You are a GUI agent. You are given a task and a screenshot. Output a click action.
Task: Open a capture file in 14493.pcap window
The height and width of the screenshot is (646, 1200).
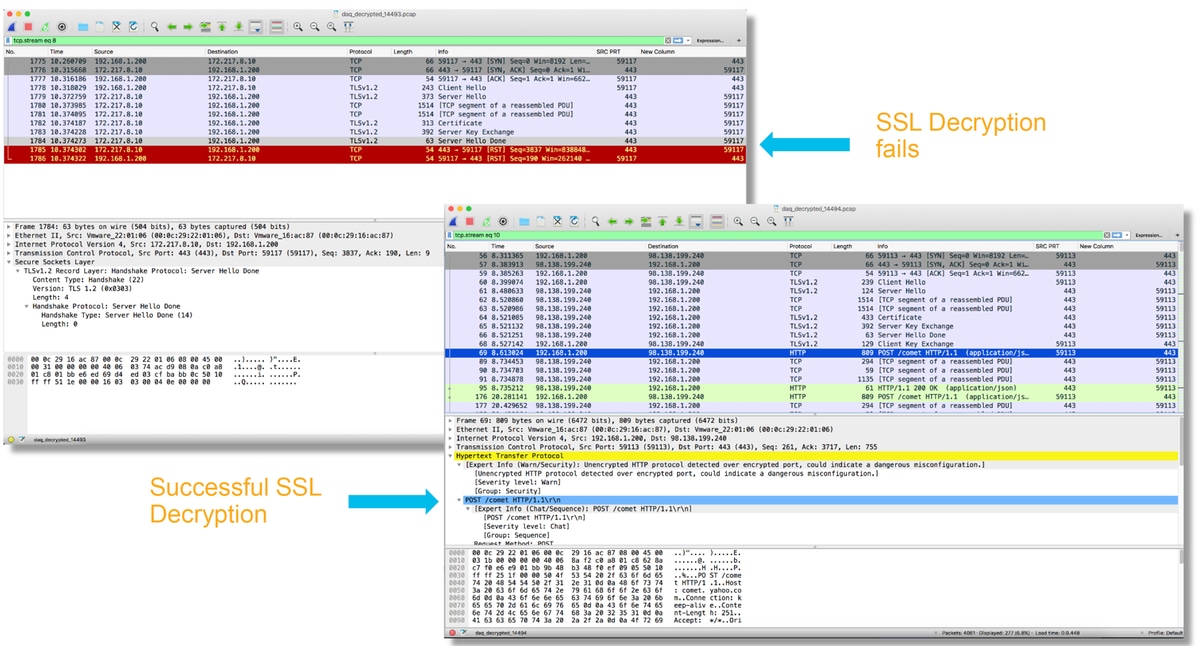point(83,27)
